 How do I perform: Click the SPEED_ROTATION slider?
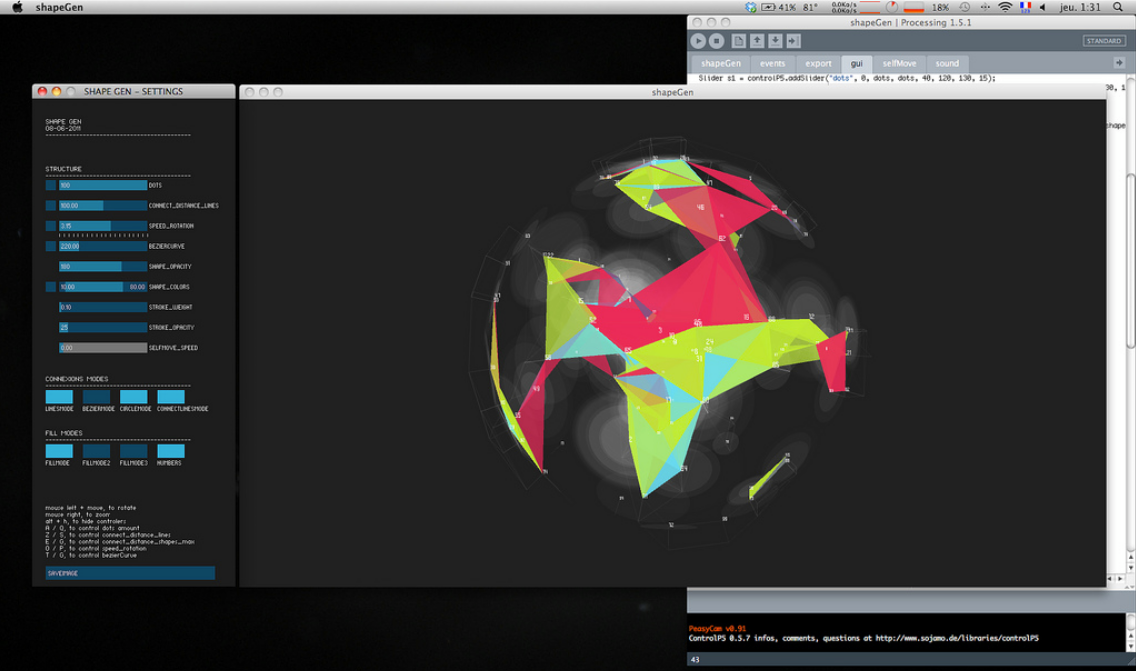pyautogui.click(x=103, y=226)
